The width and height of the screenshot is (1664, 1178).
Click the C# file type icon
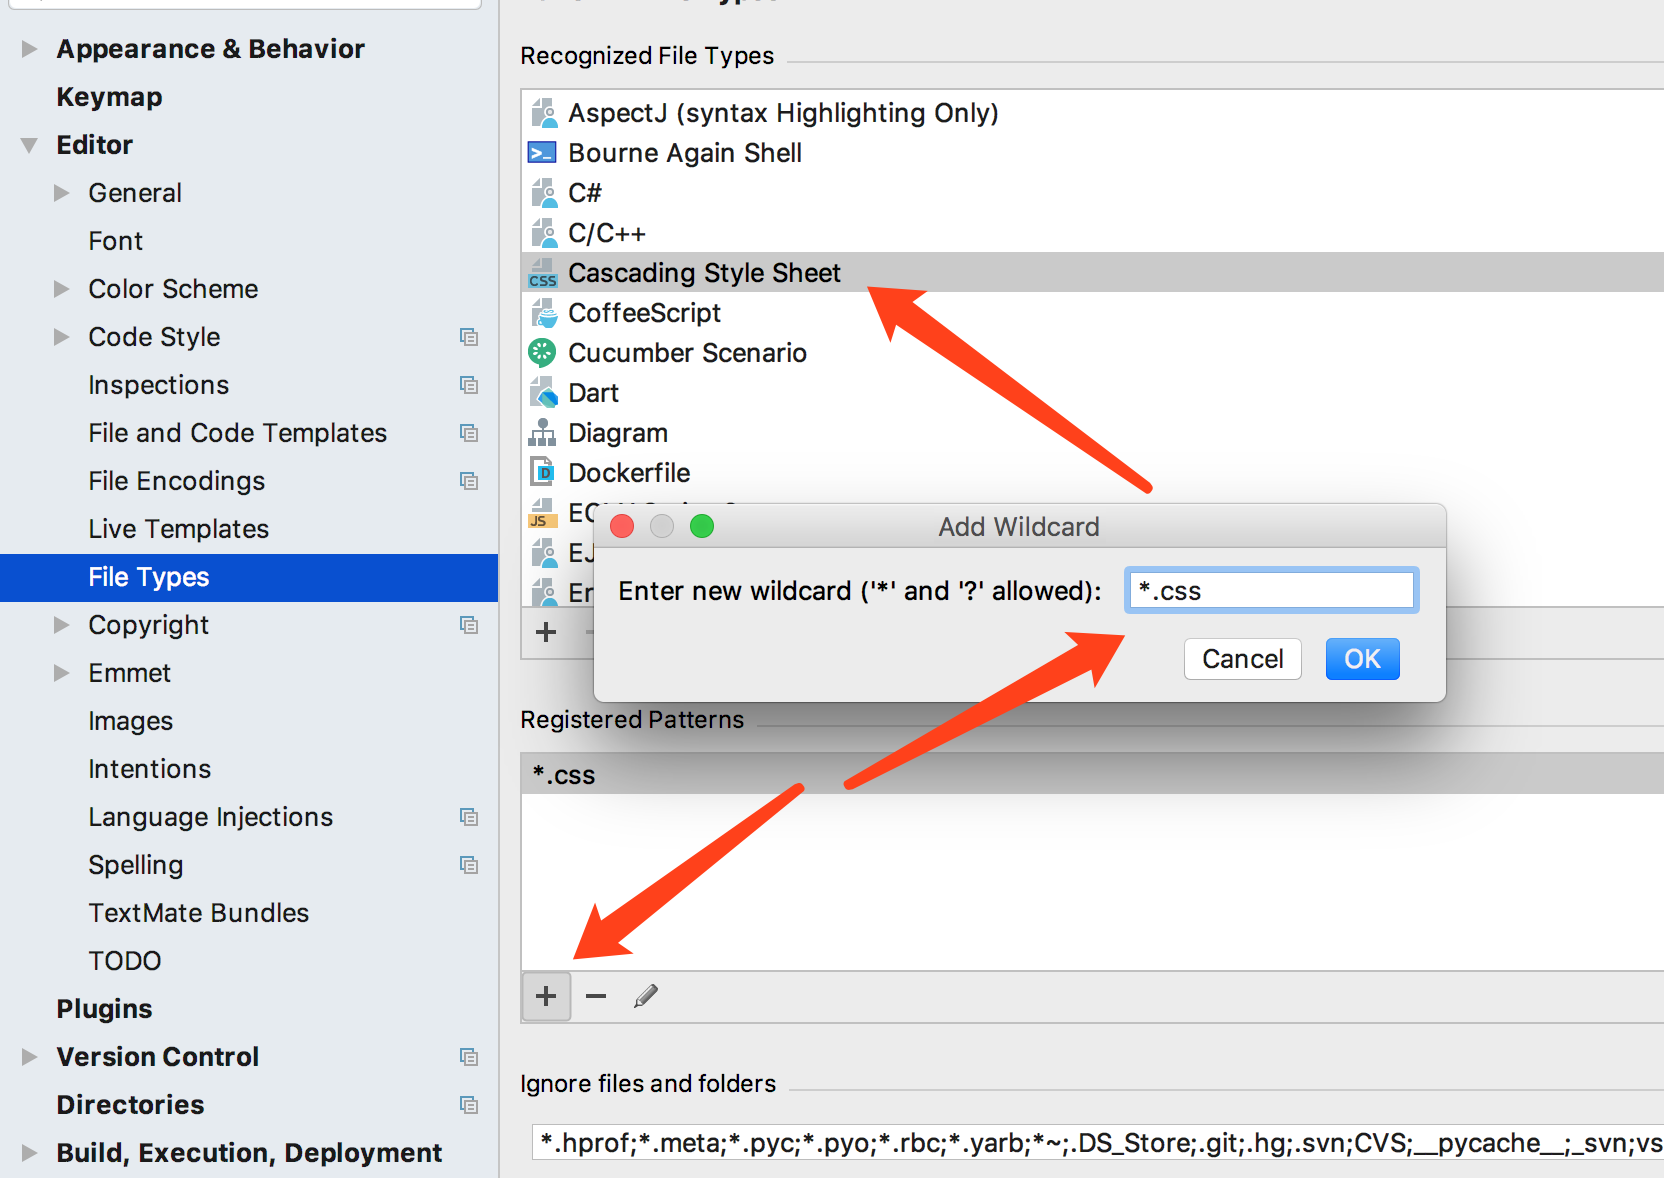(x=543, y=193)
